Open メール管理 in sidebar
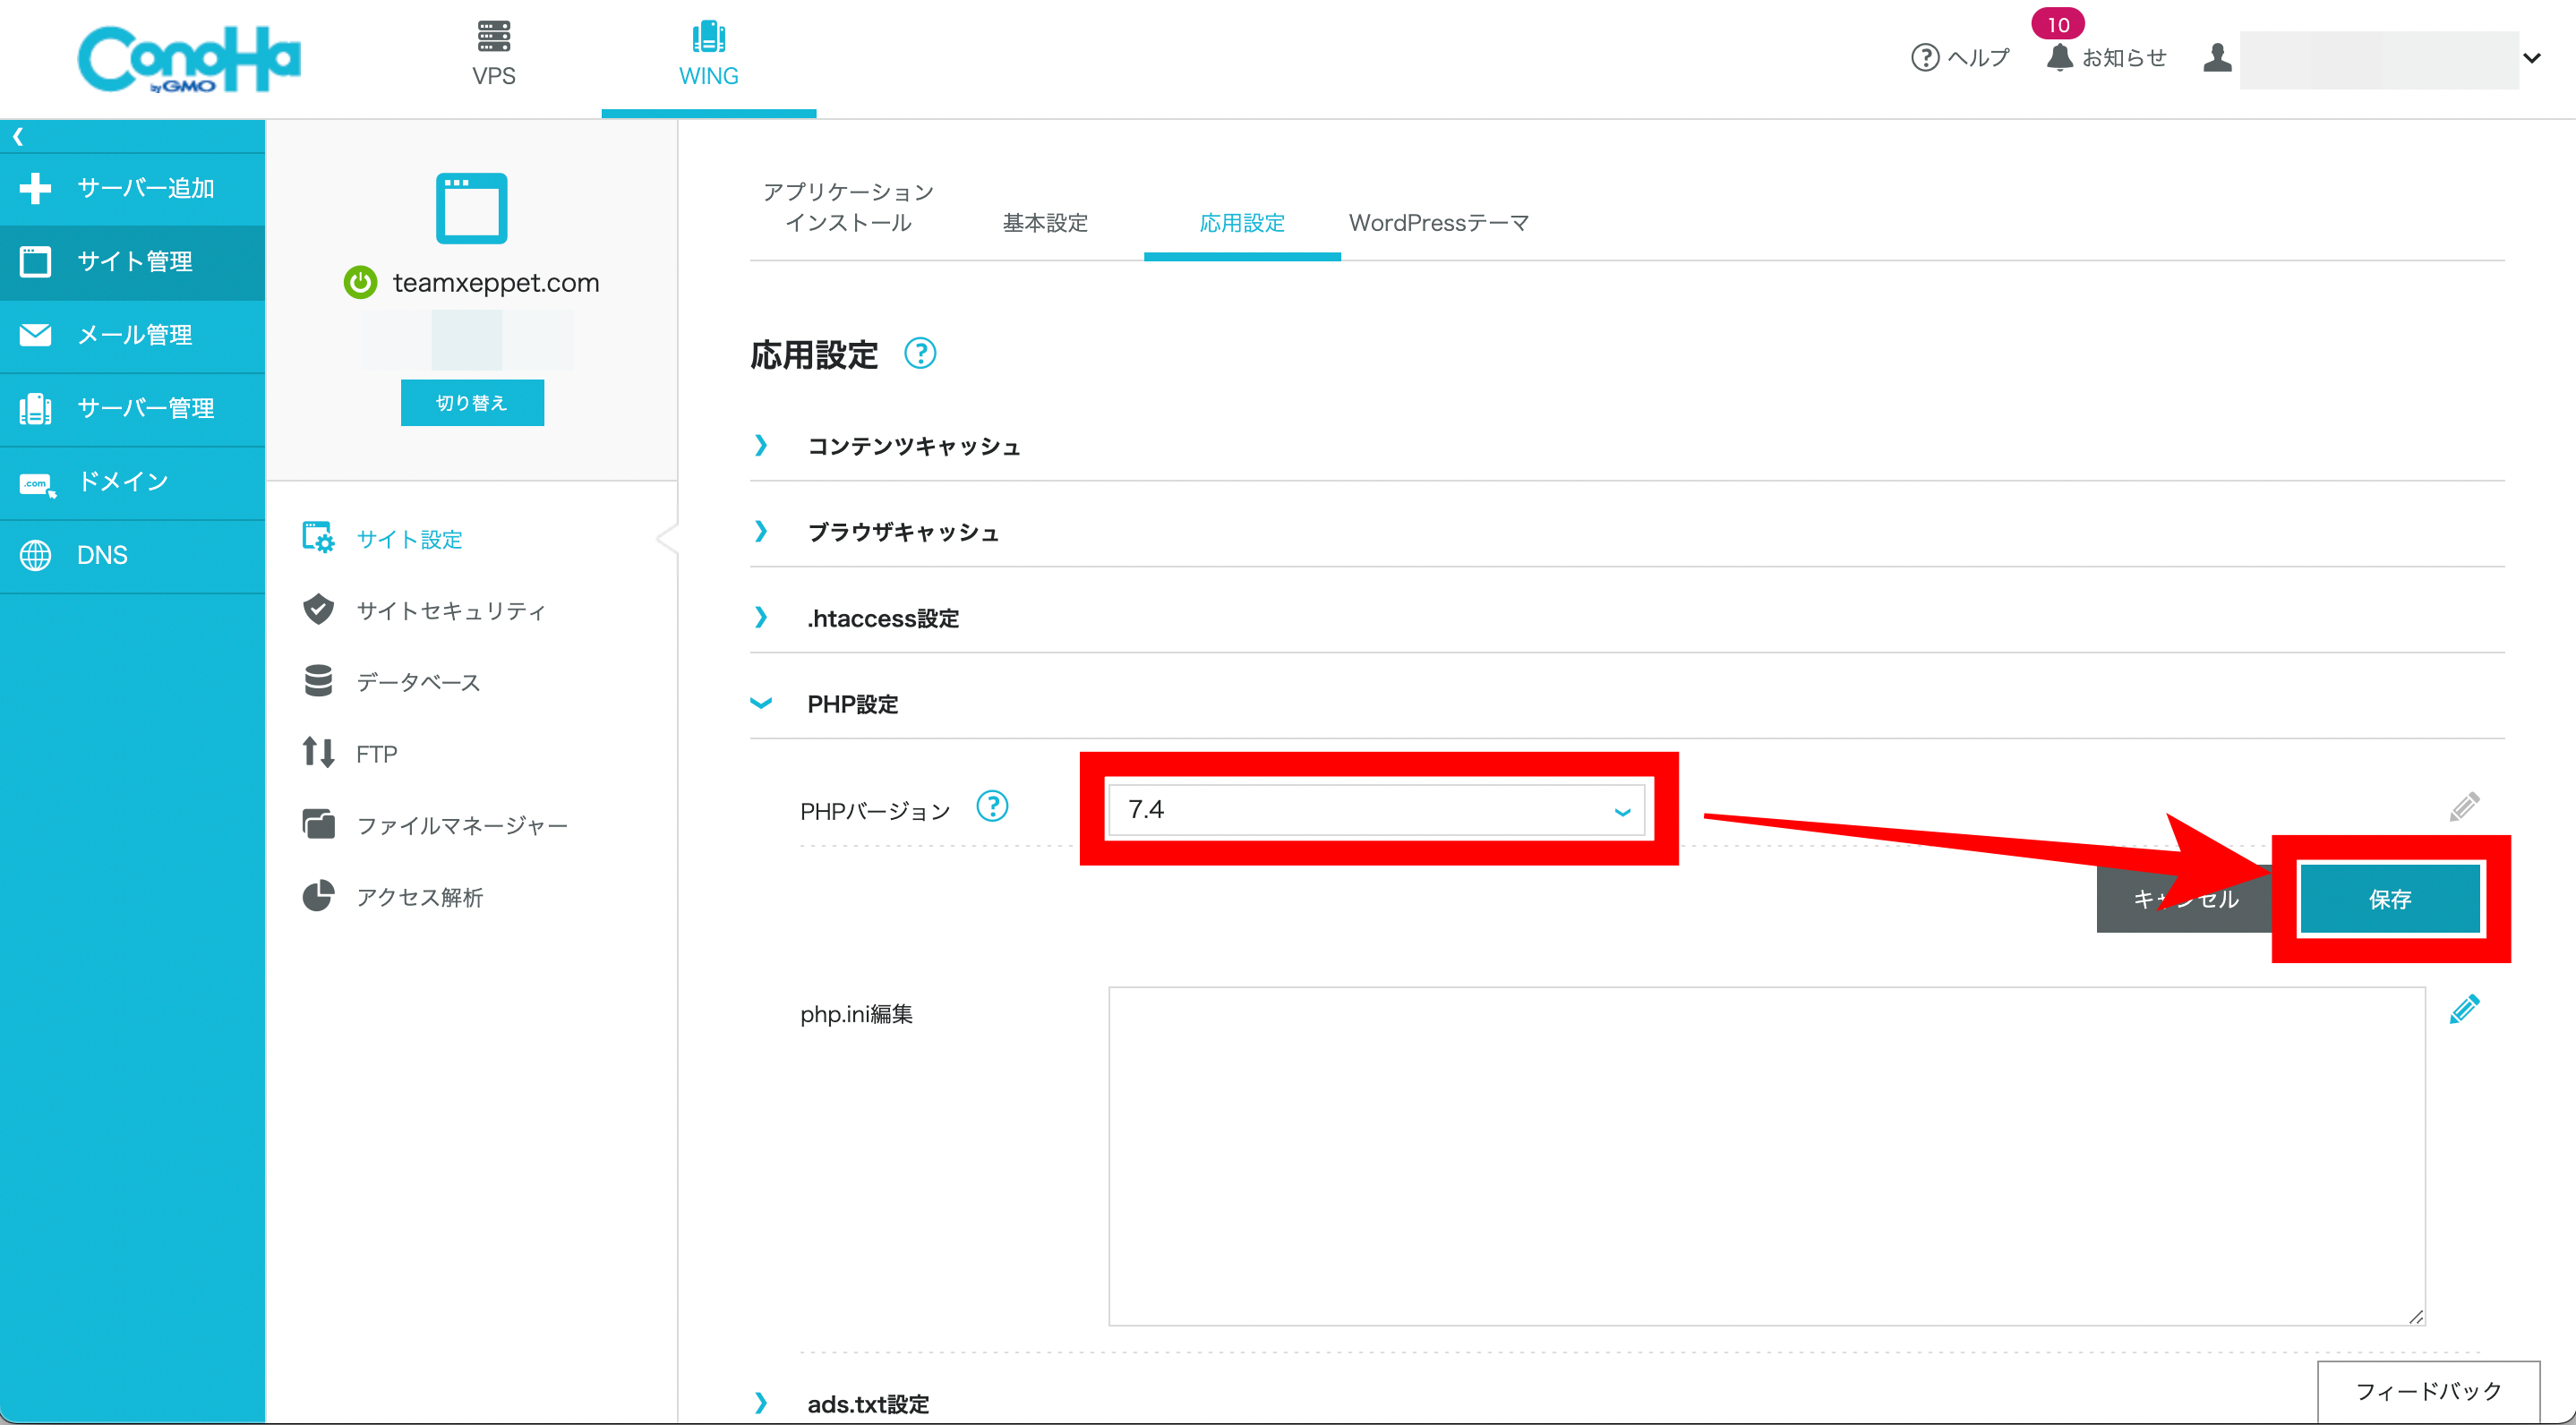 [132, 335]
